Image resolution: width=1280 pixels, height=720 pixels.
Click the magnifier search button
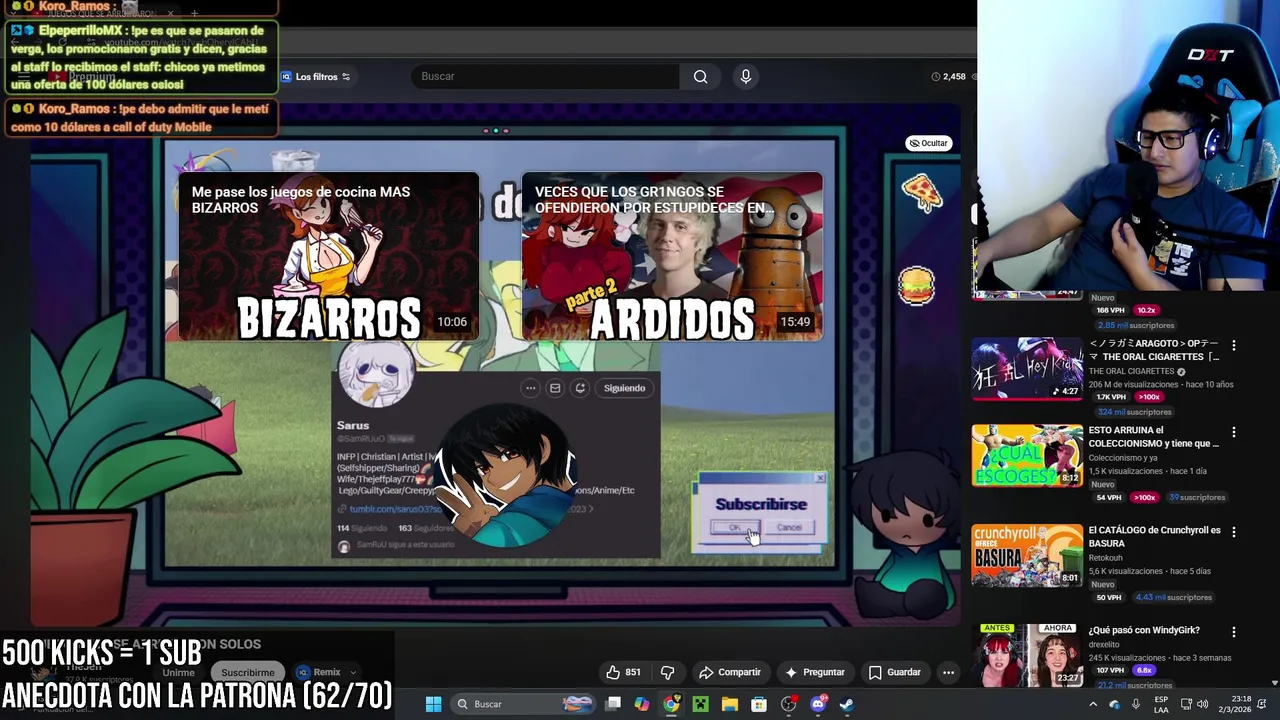coord(700,76)
